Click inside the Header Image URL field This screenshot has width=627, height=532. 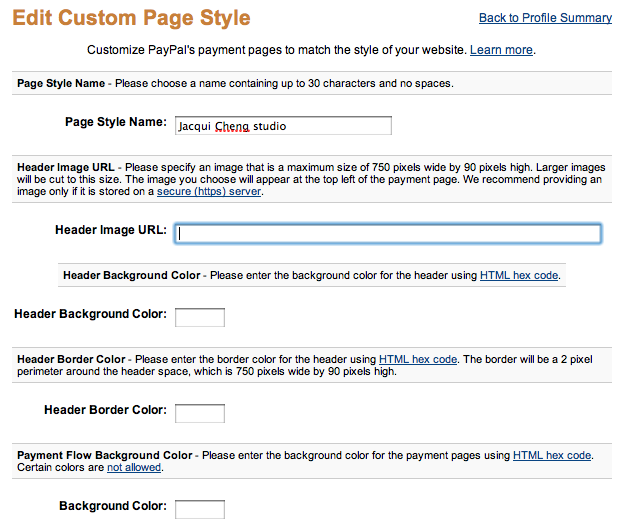click(x=388, y=233)
